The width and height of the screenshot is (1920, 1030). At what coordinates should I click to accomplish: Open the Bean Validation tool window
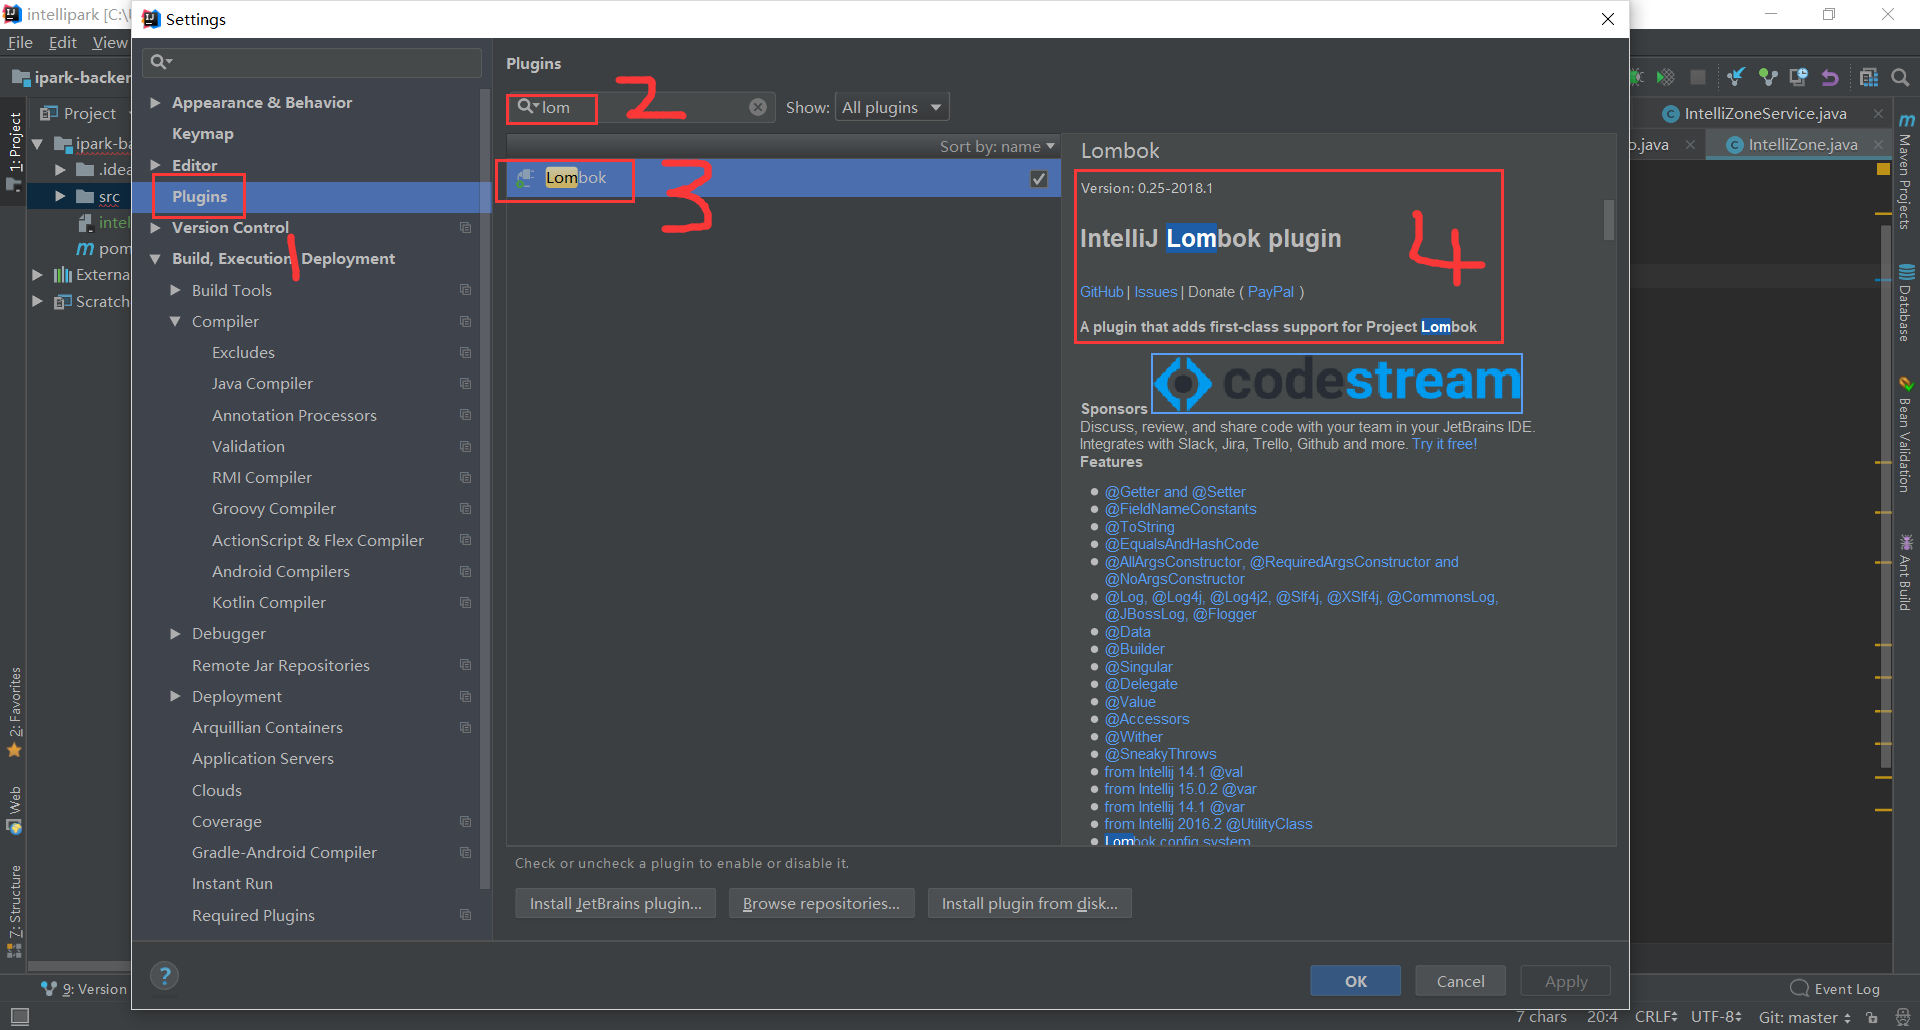coord(1906,435)
